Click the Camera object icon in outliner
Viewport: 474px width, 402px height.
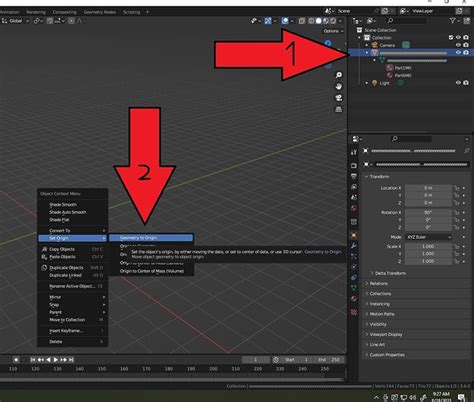(374, 45)
